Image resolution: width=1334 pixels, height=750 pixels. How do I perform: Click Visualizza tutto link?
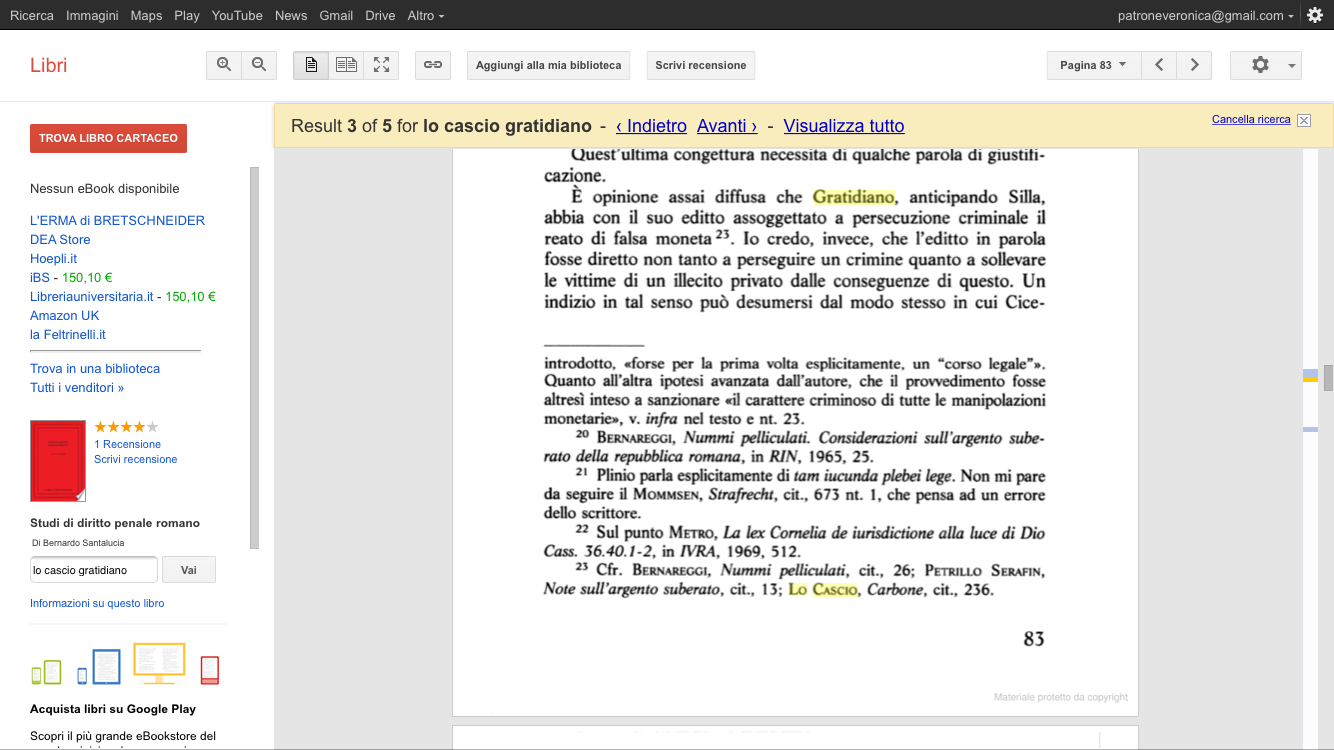pyautogui.click(x=844, y=126)
